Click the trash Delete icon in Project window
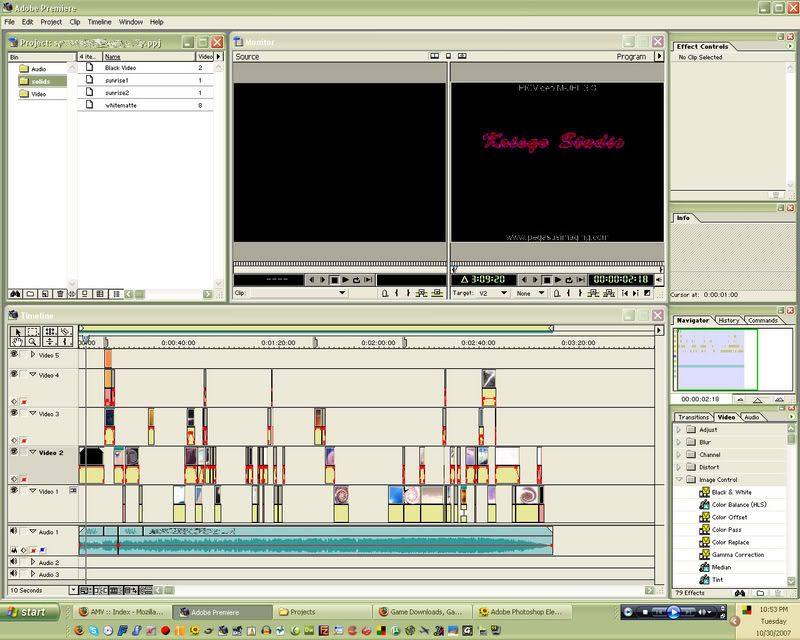Viewport: 800px width, 640px height. 62,293
